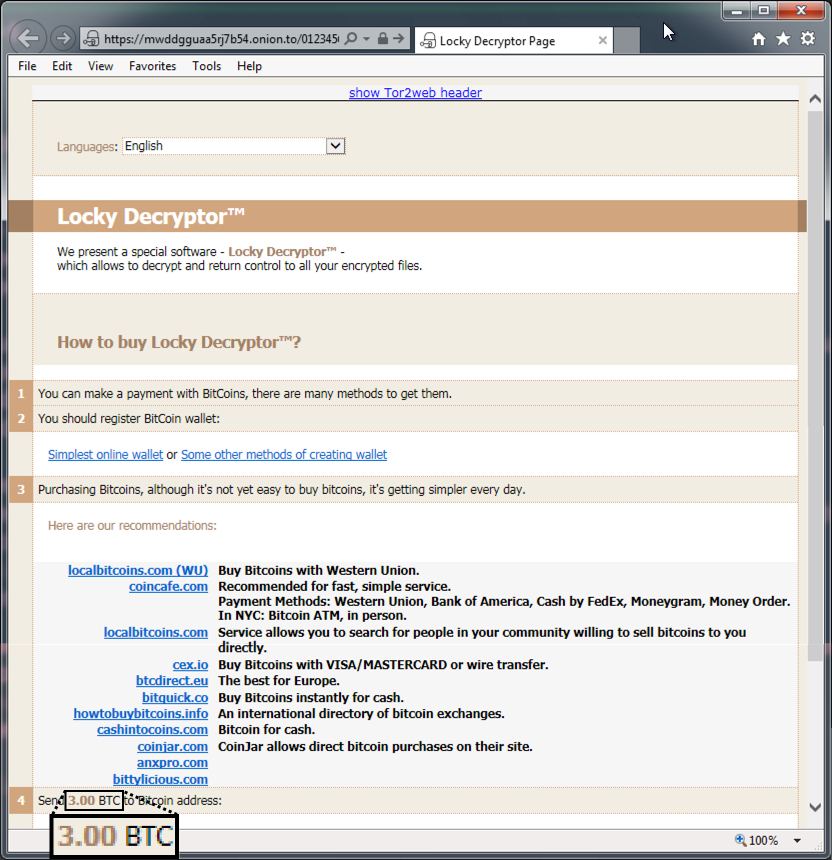Click the browser Back arrow button
This screenshot has width=832, height=860.
28,38
